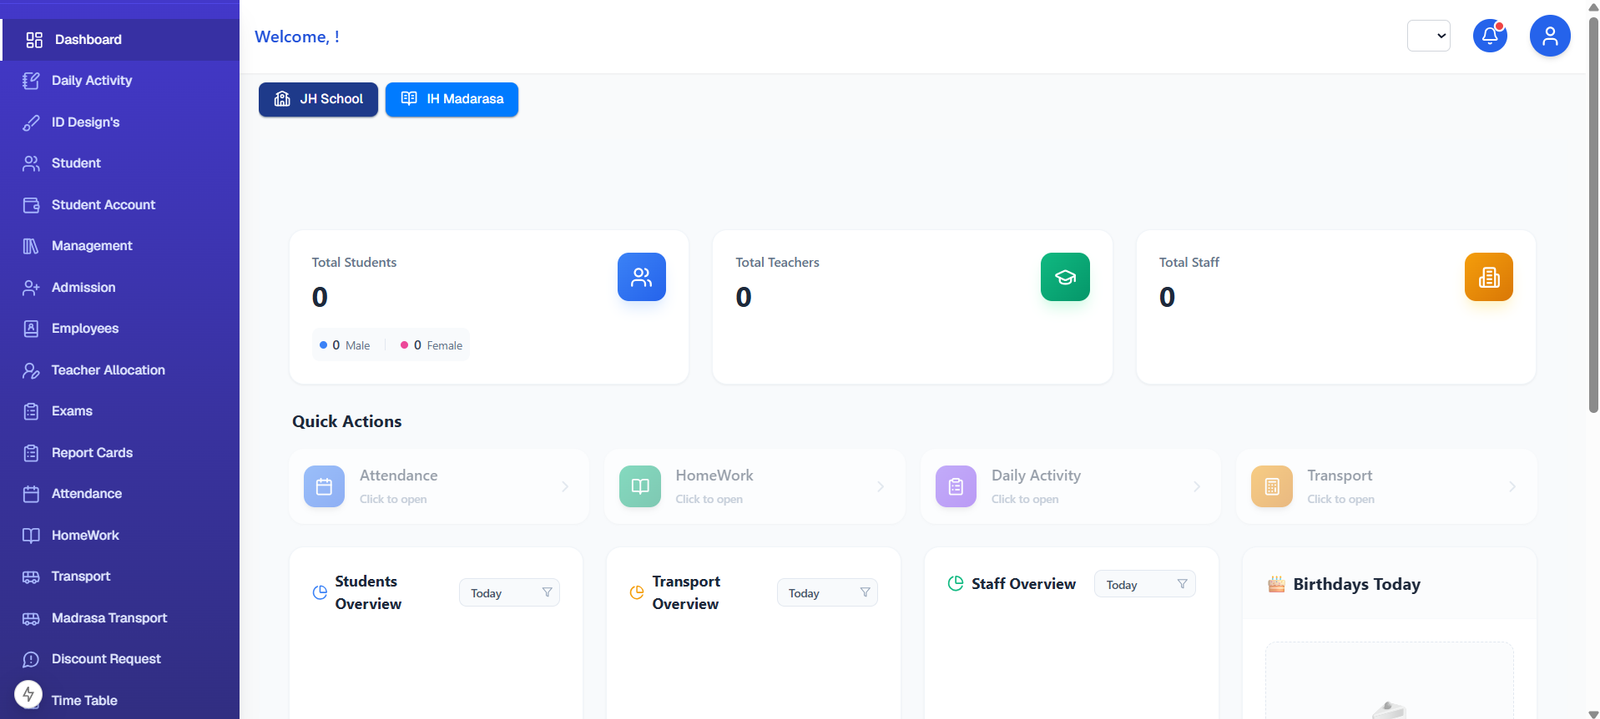Click the Admission user-plus icon
Screen dimensions: 1600x719
[x=31, y=287]
